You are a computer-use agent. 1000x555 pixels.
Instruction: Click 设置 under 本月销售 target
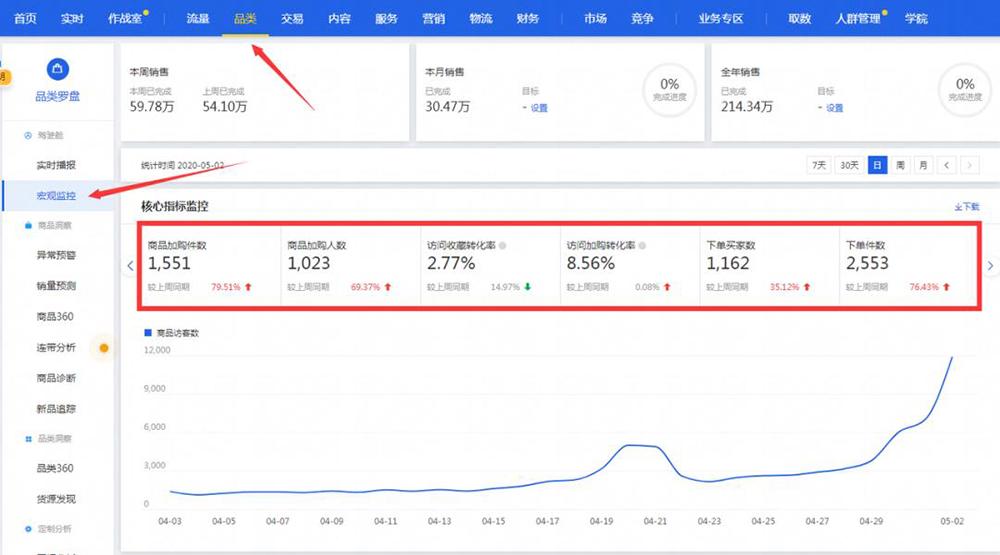coord(538,108)
